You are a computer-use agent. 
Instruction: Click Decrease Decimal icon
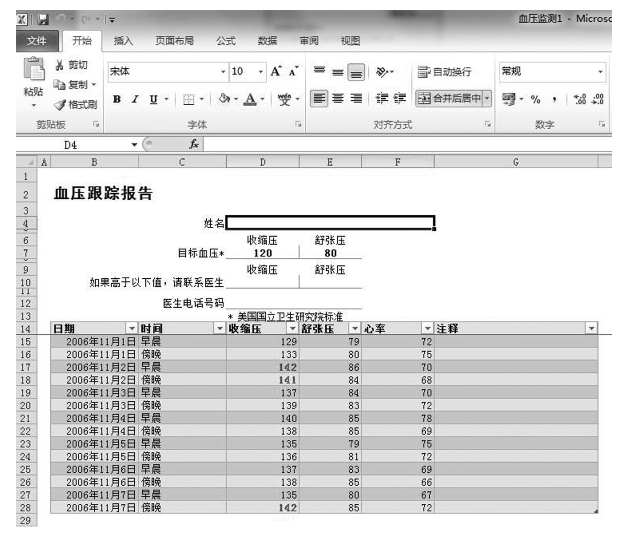(598, 99)
